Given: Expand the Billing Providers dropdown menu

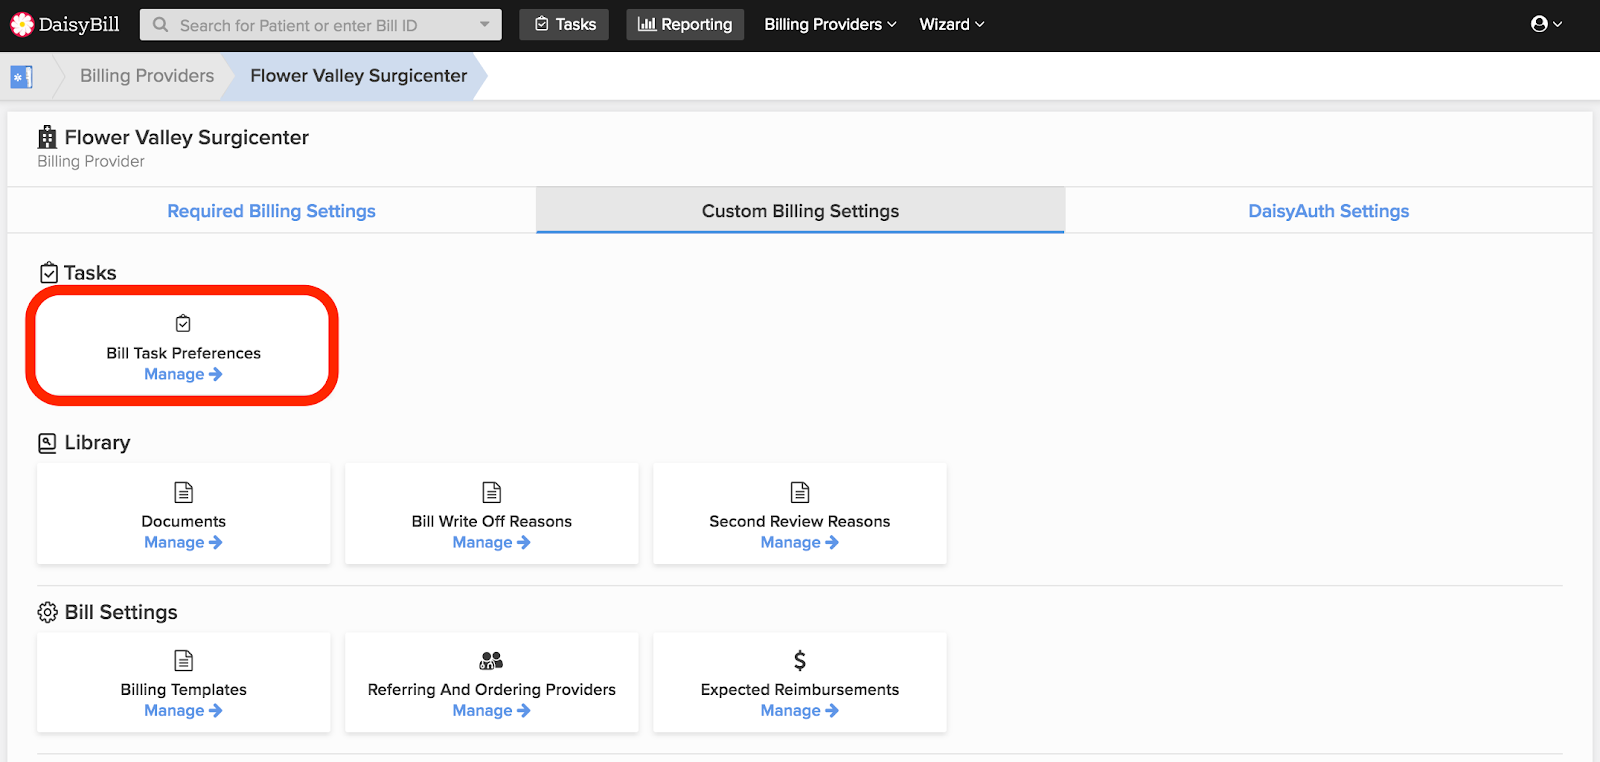Looking at the screenshot, I should [830, 24].
